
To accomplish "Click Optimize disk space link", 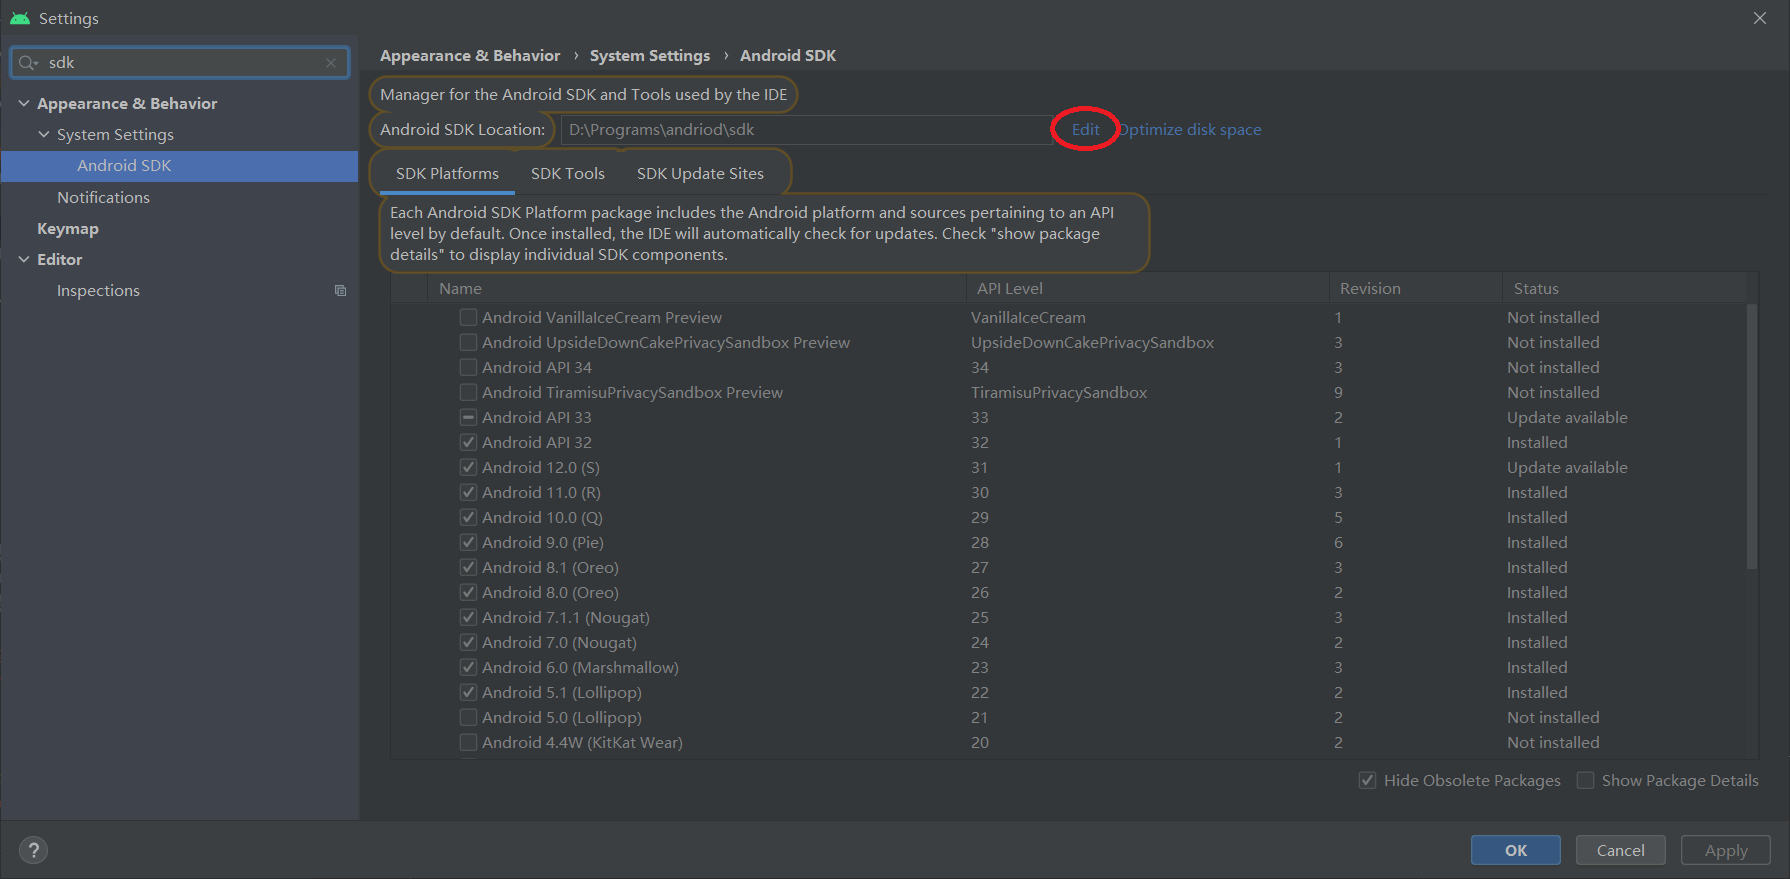I will pos(1189,129).
